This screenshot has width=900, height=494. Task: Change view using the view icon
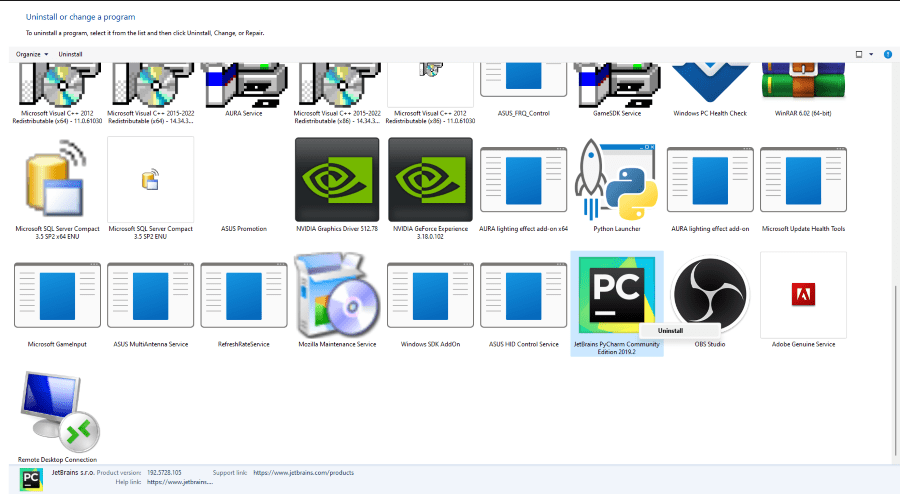pyautogui.click(x=859, y=55)
